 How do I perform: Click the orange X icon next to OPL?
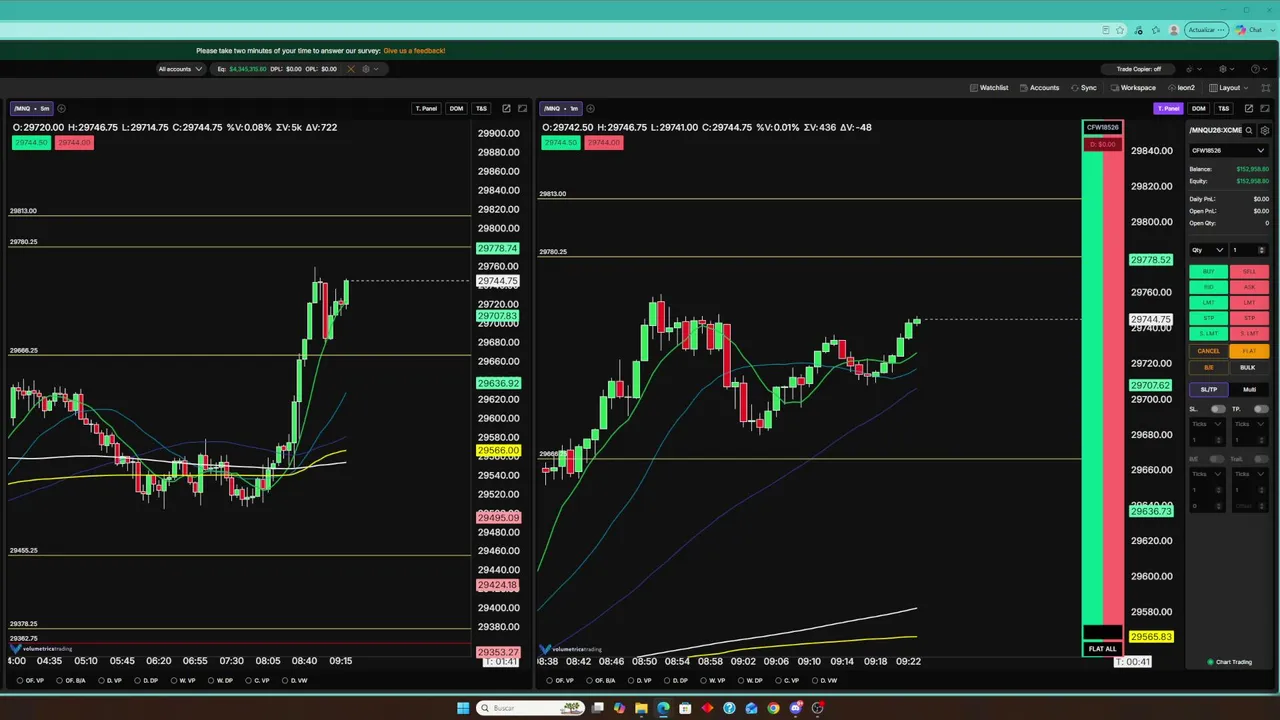point(351,69)
